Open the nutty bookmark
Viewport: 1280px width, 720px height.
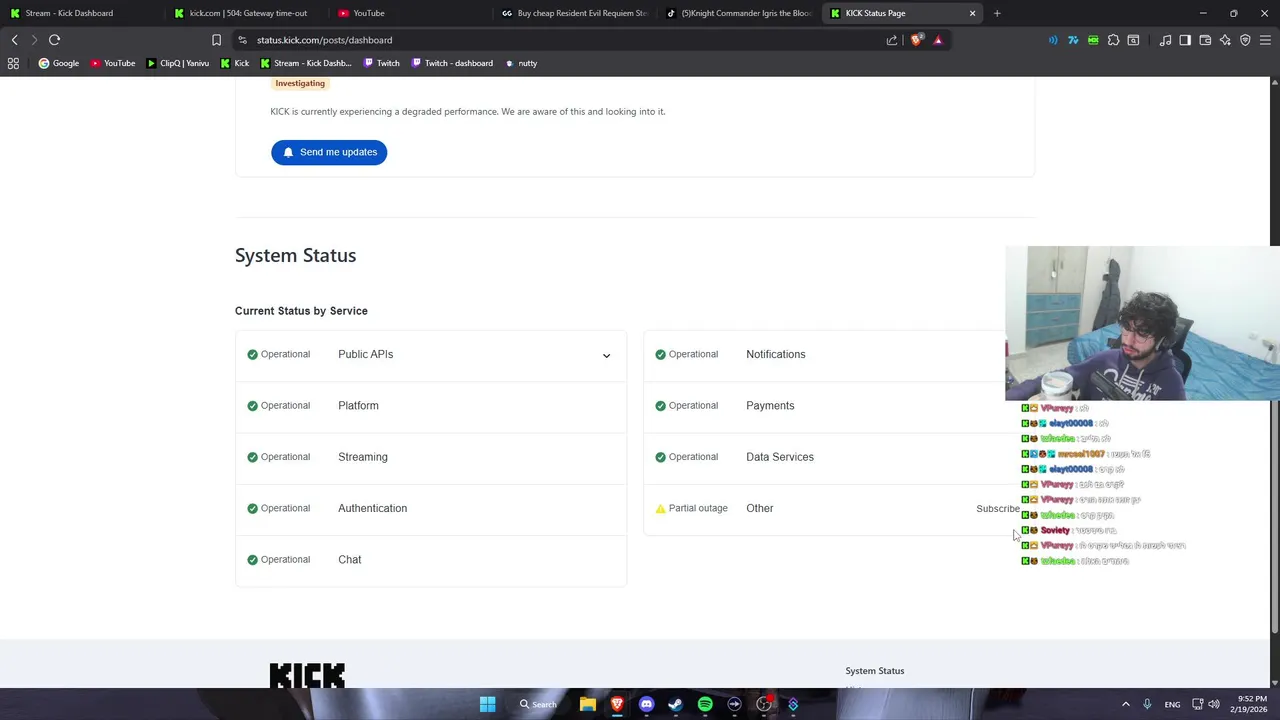(521, 63)
